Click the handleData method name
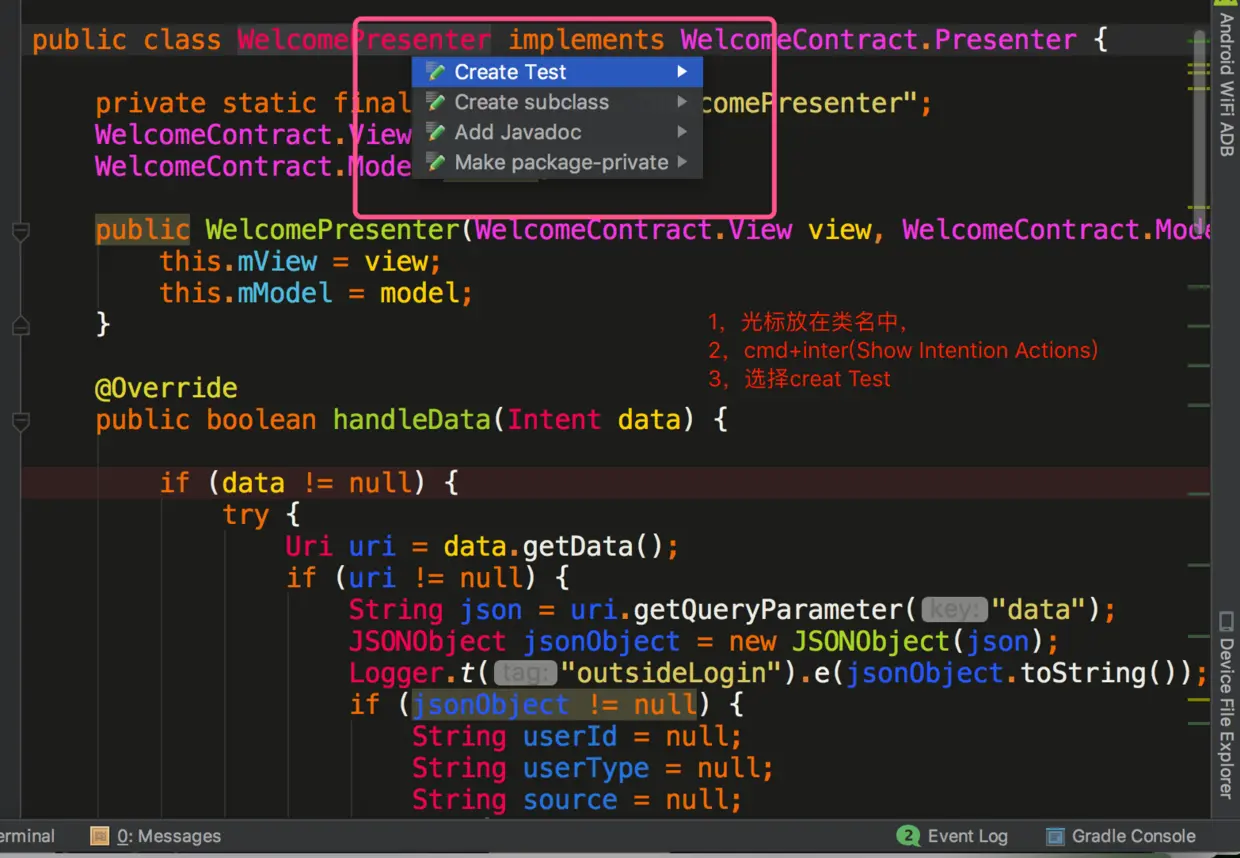1240x858 pixels. coord(412,420)
